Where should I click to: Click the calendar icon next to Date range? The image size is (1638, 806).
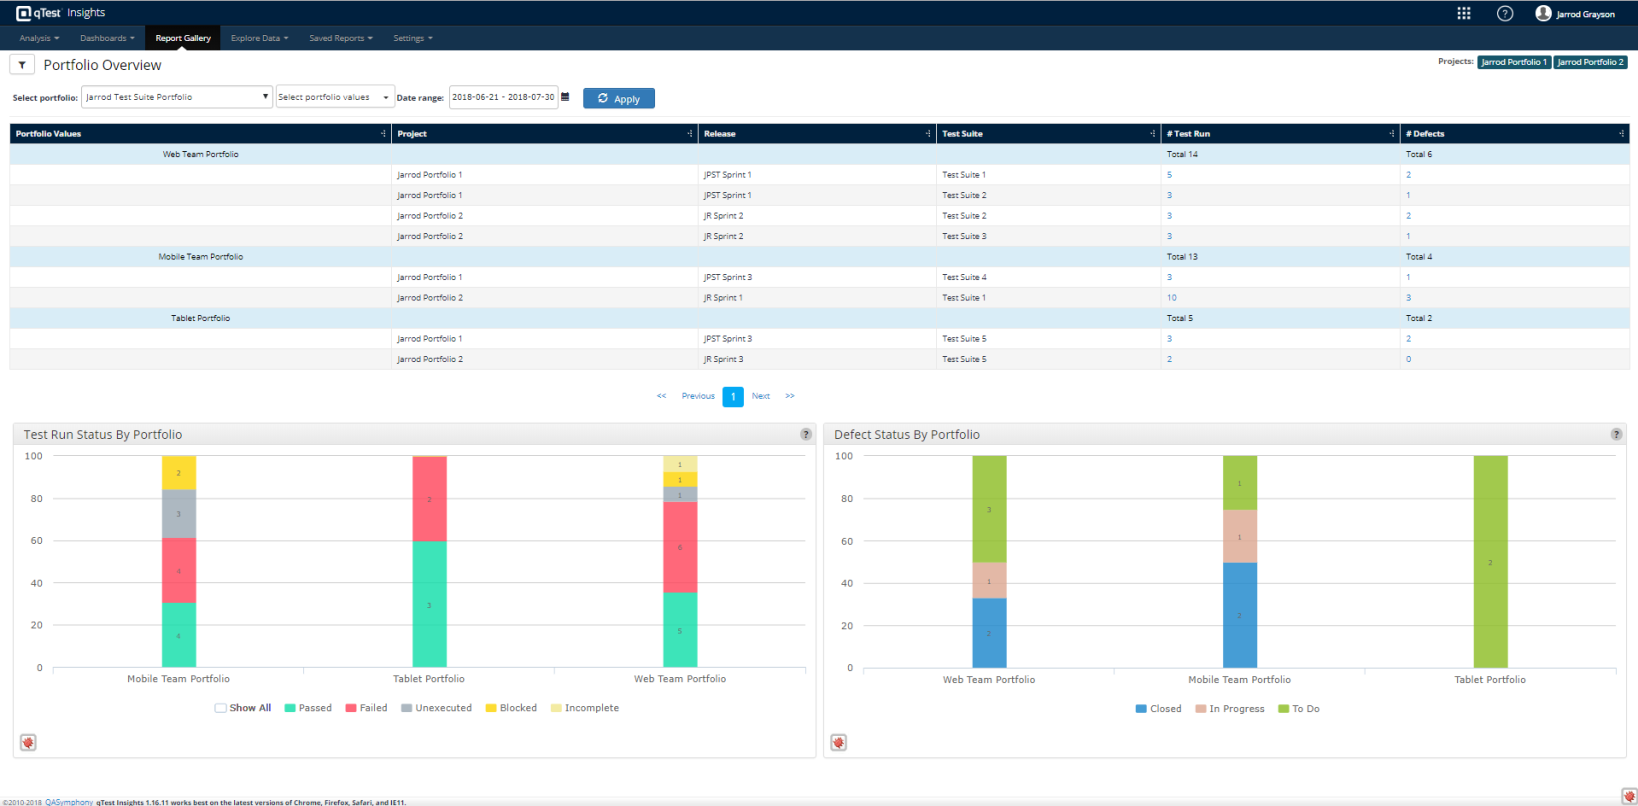565,97
